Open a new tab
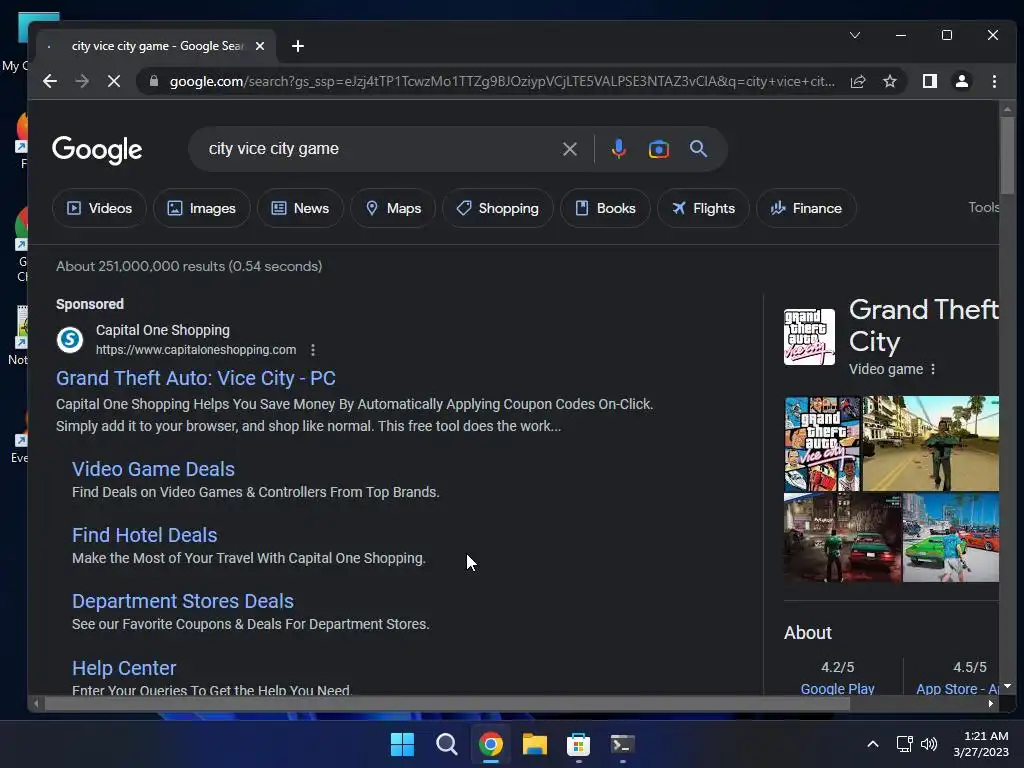This screenshot has width=1024, height=768. pos(298,46)
